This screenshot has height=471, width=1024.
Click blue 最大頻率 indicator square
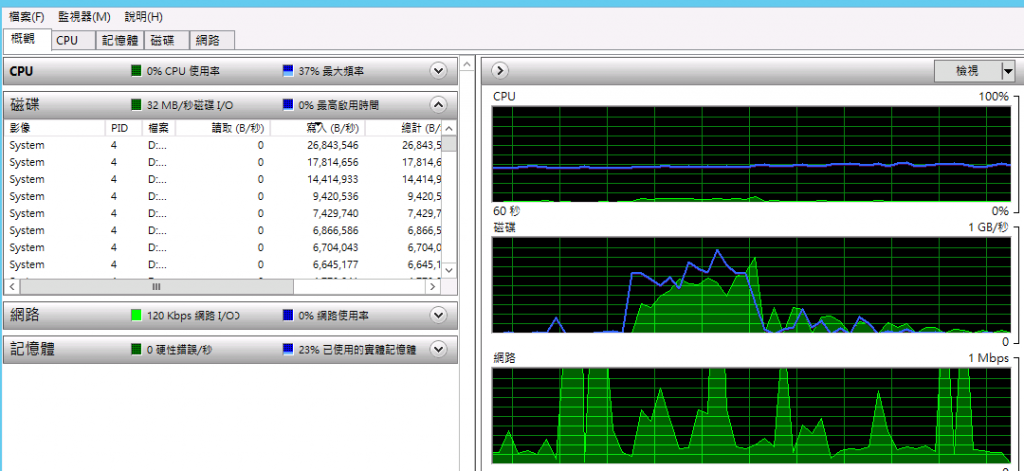click(288, 71)
